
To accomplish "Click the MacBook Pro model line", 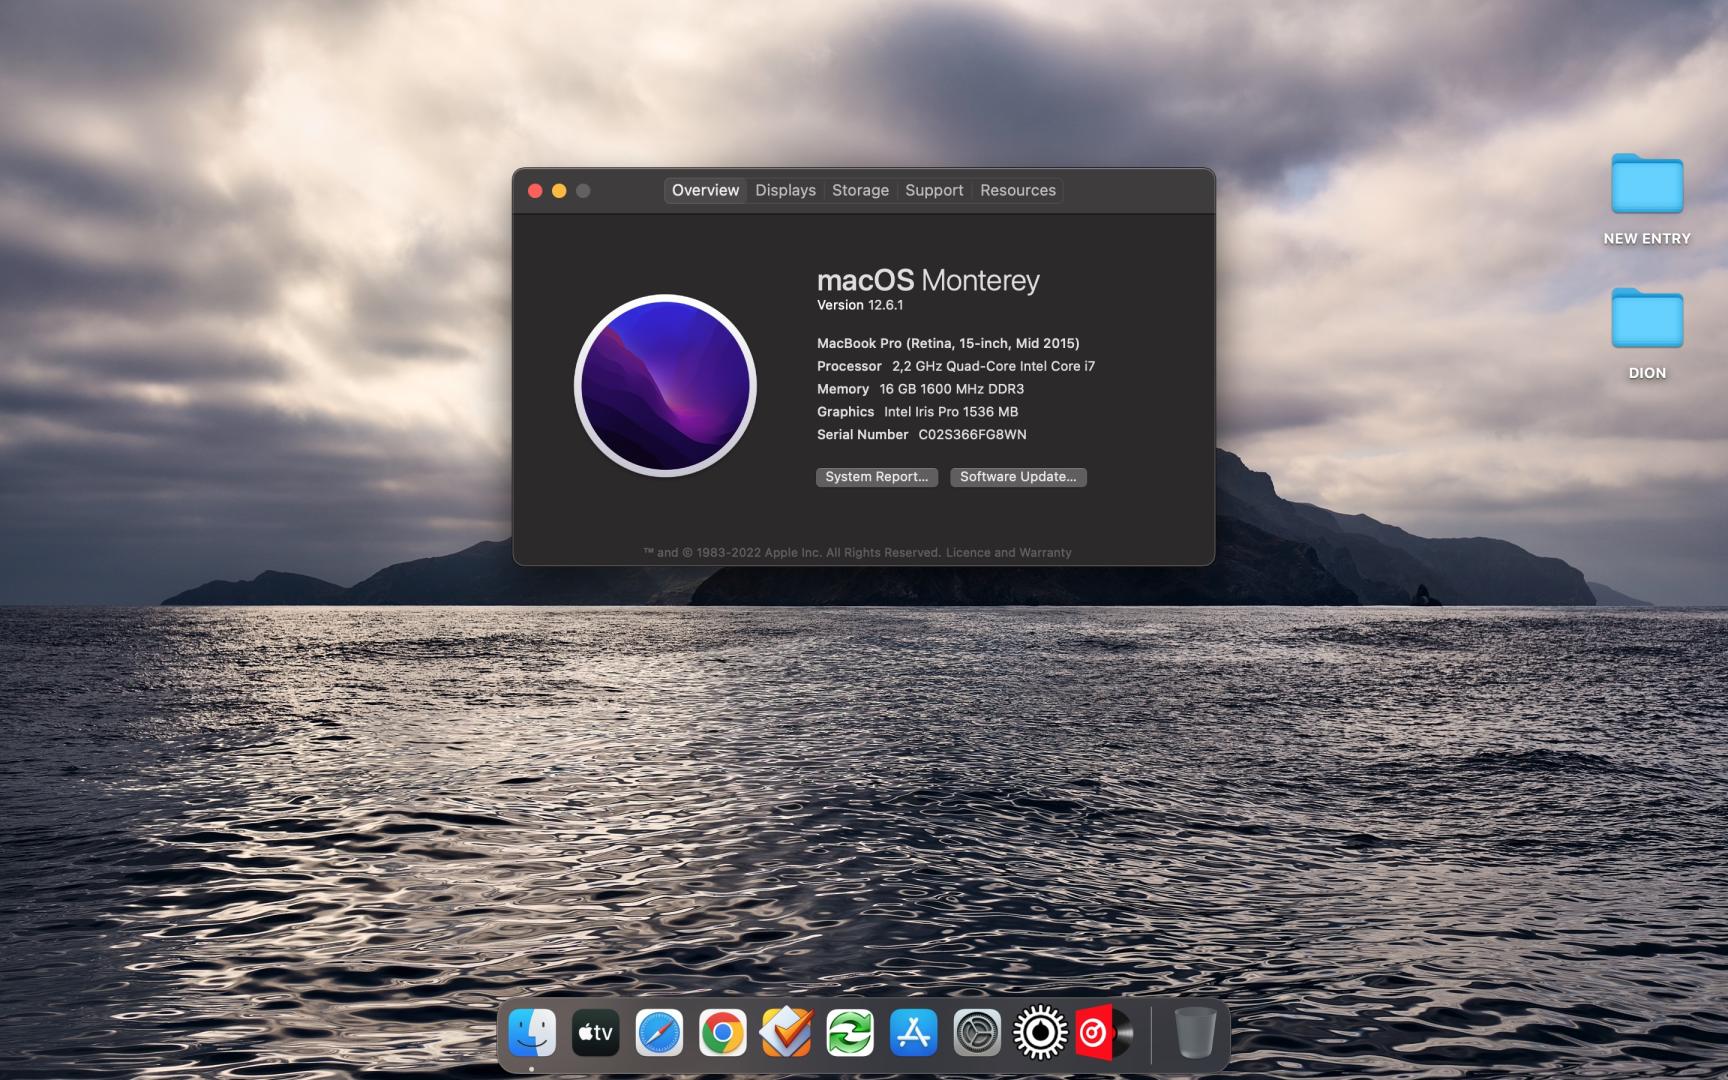I will 948,343.
